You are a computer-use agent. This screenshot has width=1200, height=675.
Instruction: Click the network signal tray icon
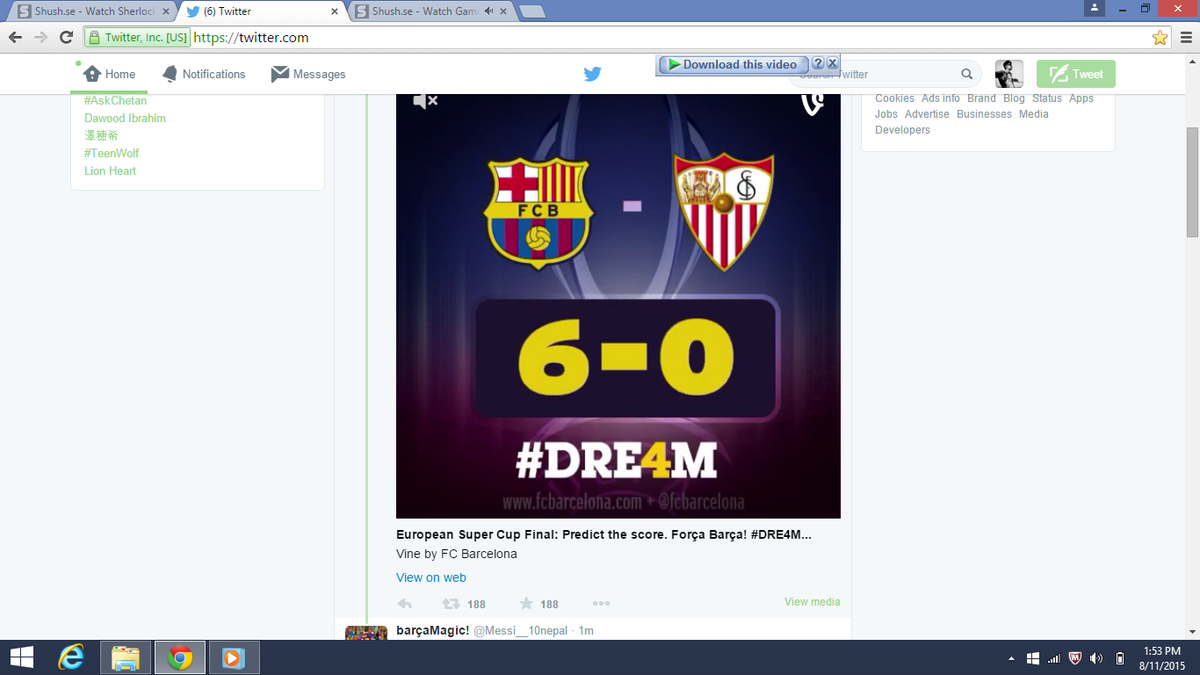(x=1053, y=658)
